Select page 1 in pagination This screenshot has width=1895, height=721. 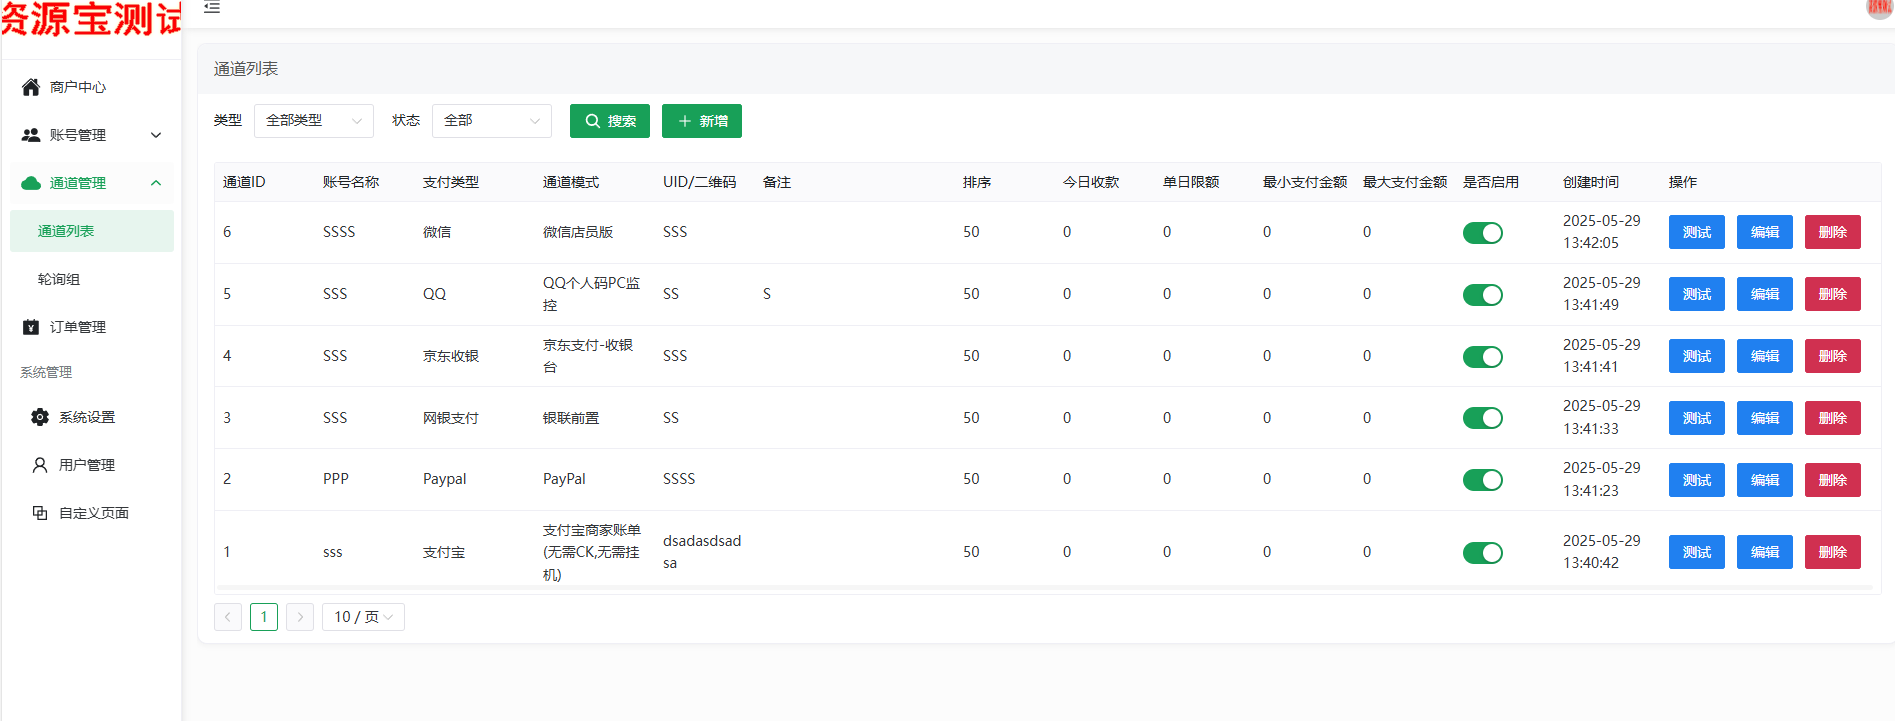[264, 617]
